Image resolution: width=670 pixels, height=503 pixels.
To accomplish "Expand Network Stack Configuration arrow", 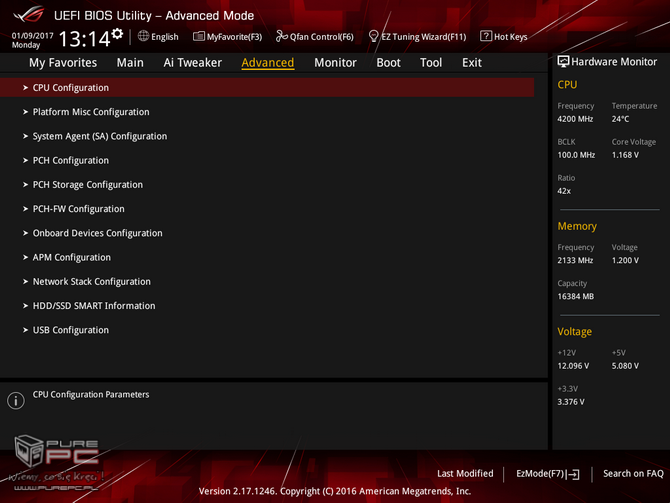I will tap(26, 282).
